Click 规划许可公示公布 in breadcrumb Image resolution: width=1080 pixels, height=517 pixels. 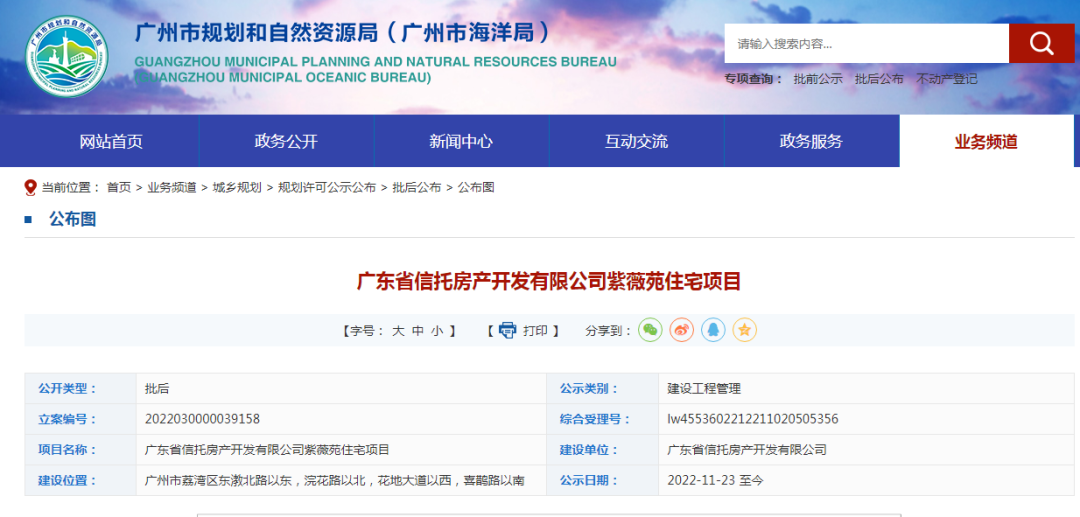pyautogui.click(x=327, y=187)
